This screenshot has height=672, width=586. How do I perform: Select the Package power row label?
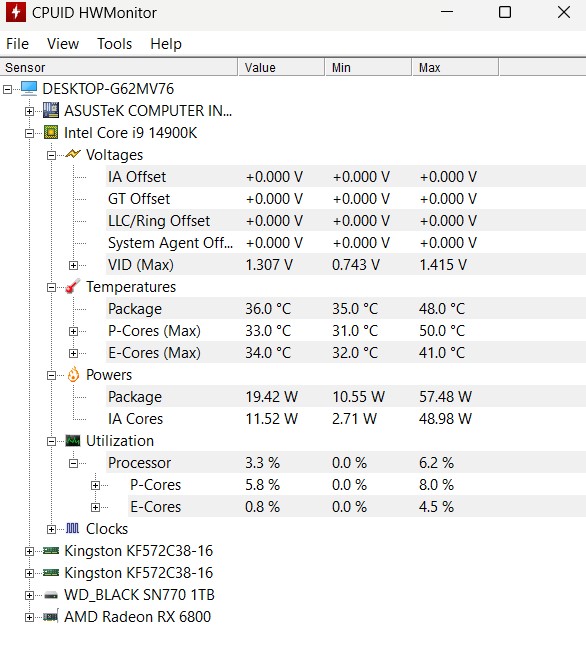135,396
